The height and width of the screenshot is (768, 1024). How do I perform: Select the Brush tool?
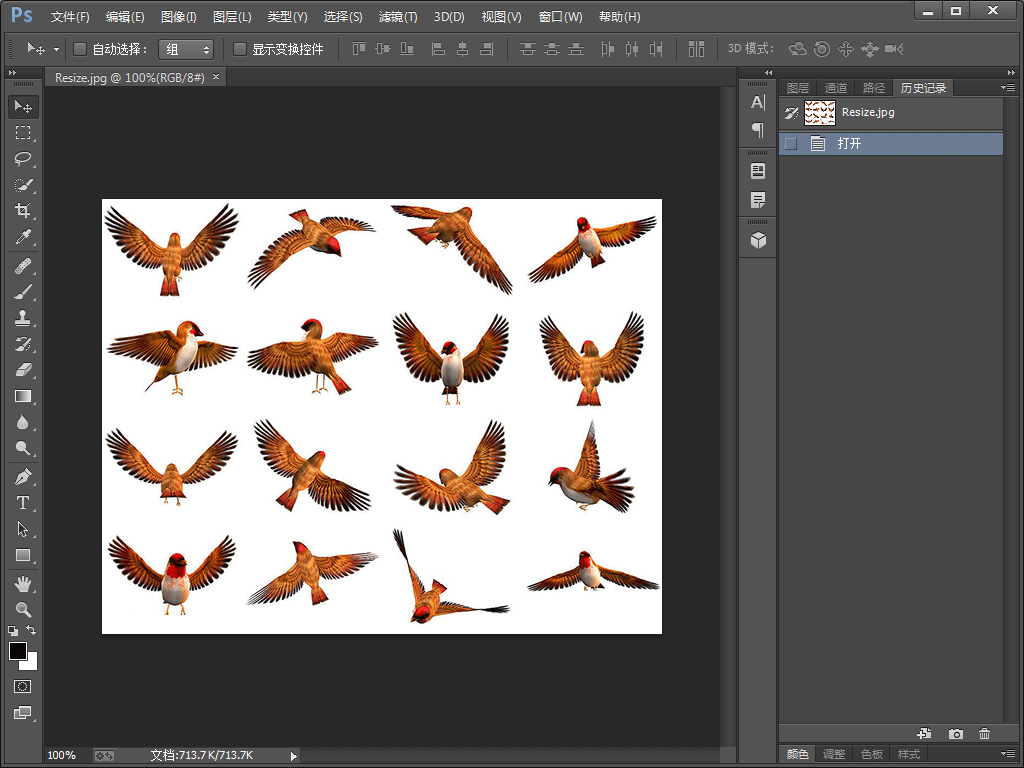pyautogui.click(x=23, y=292)
